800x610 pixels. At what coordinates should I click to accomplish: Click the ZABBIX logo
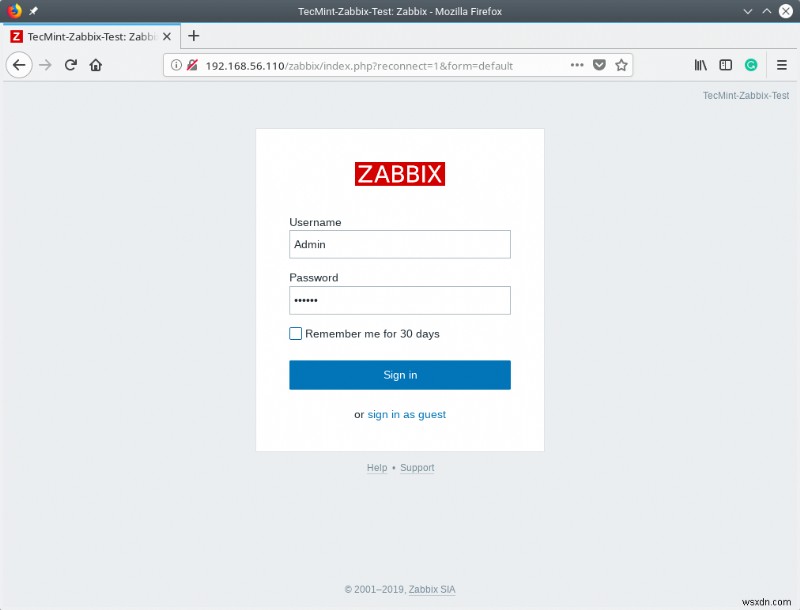(x=400, y=174)
